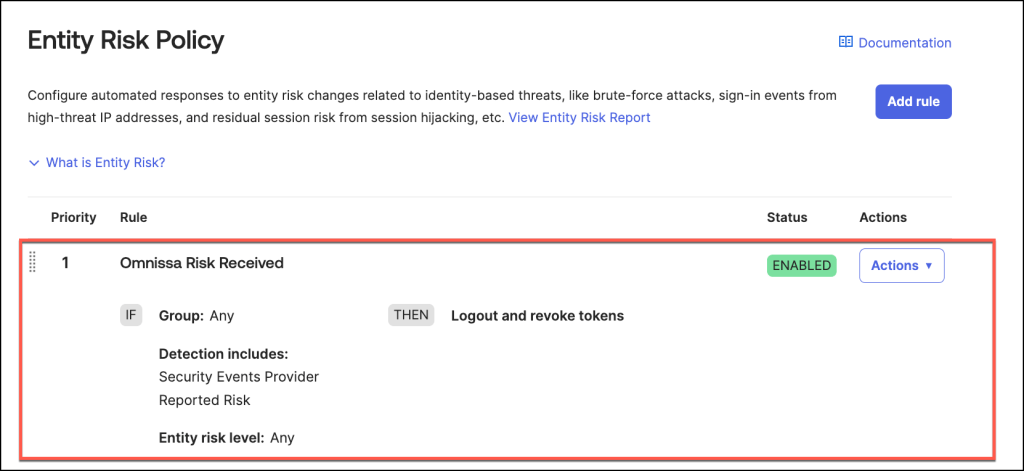Expand the What is Entity Risk? text
The image size is (1024, 471).
[105, 162]
